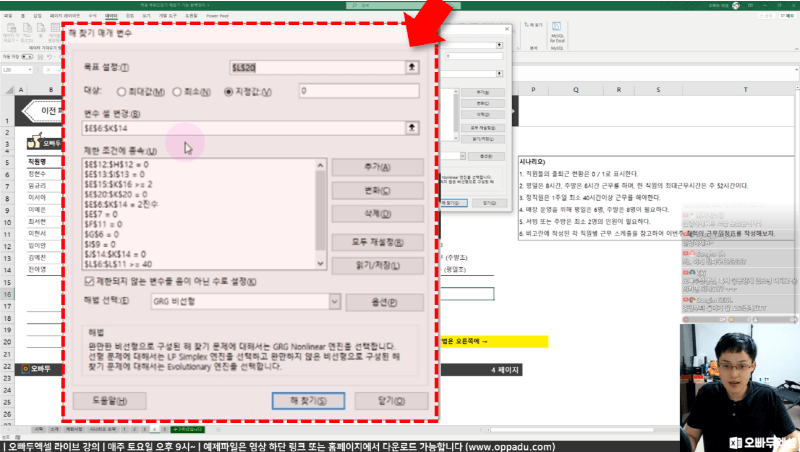Click the 해 찾기 solve button
This screenshot has width=800, height=452.
pyautogui.click(x=308, y=400)
